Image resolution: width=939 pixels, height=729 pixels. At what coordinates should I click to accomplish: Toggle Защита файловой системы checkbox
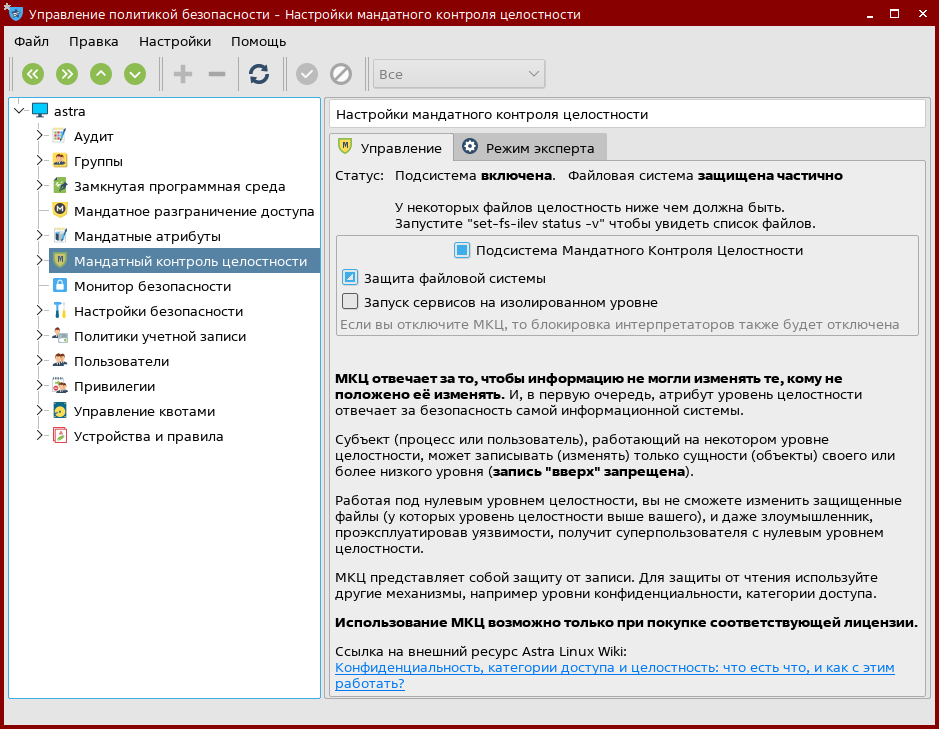click(350, 278)
